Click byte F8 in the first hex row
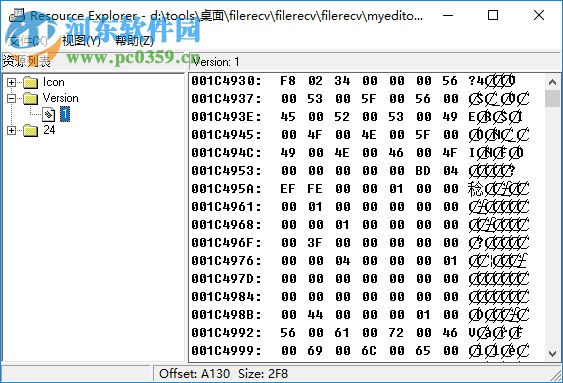The width and height of the screenshot is (563, 383). 288,81
